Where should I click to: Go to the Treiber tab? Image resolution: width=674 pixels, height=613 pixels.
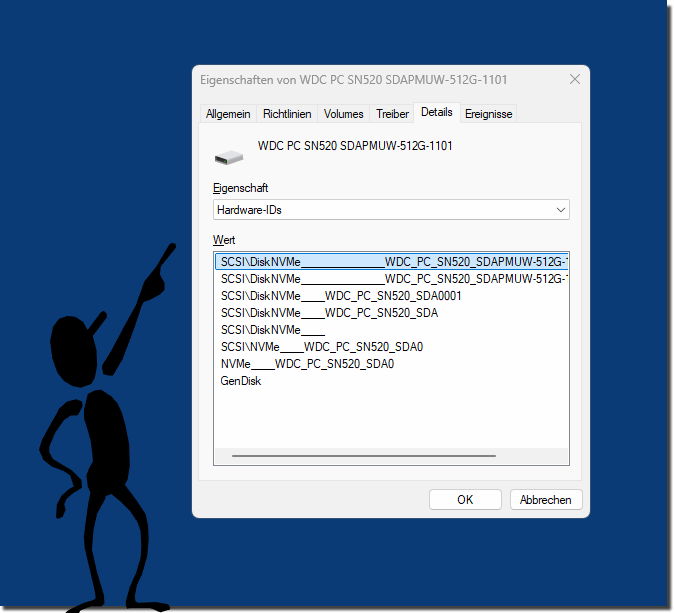tap(392, 114)
